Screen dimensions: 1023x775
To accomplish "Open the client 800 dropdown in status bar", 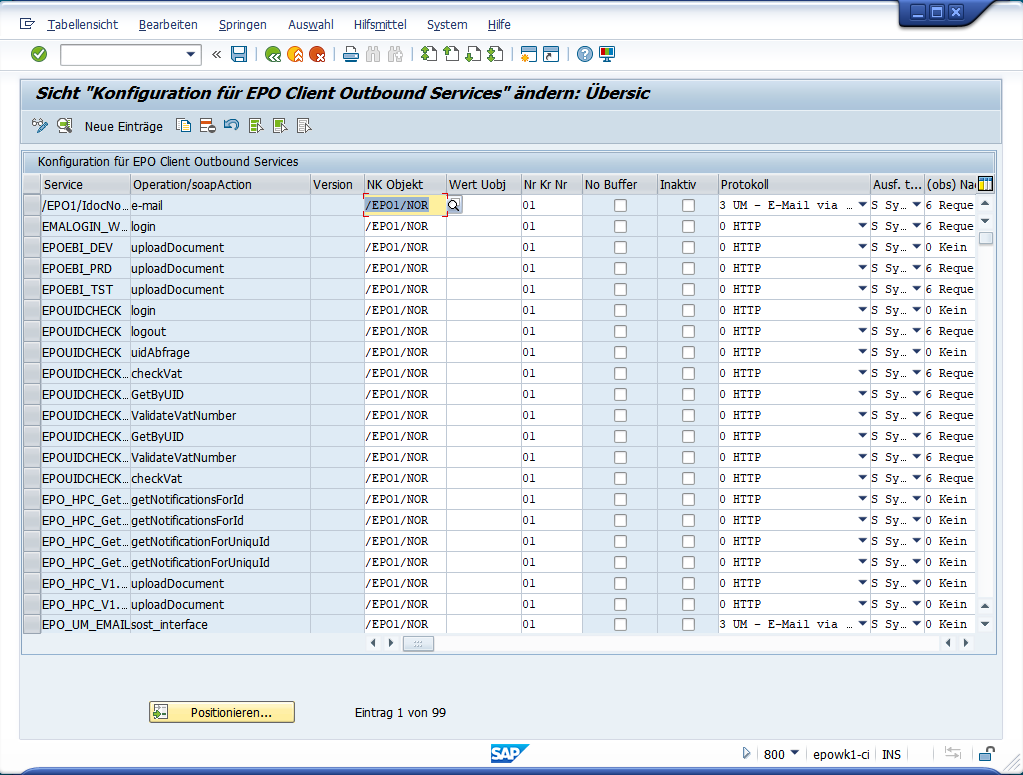I will 795,753.
